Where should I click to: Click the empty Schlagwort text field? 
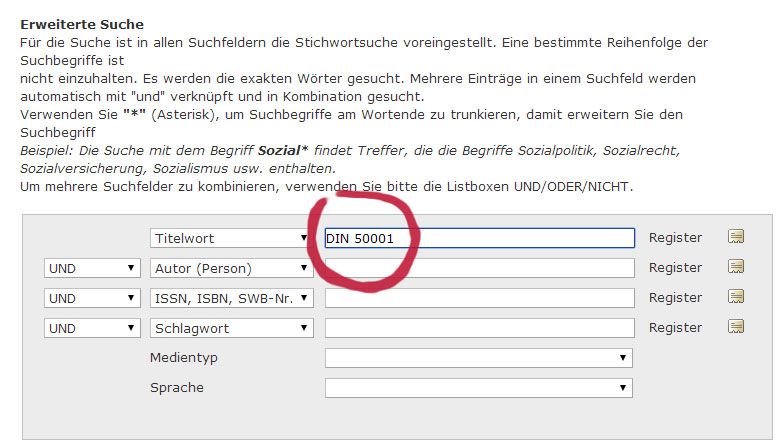[x=480, y=328]
